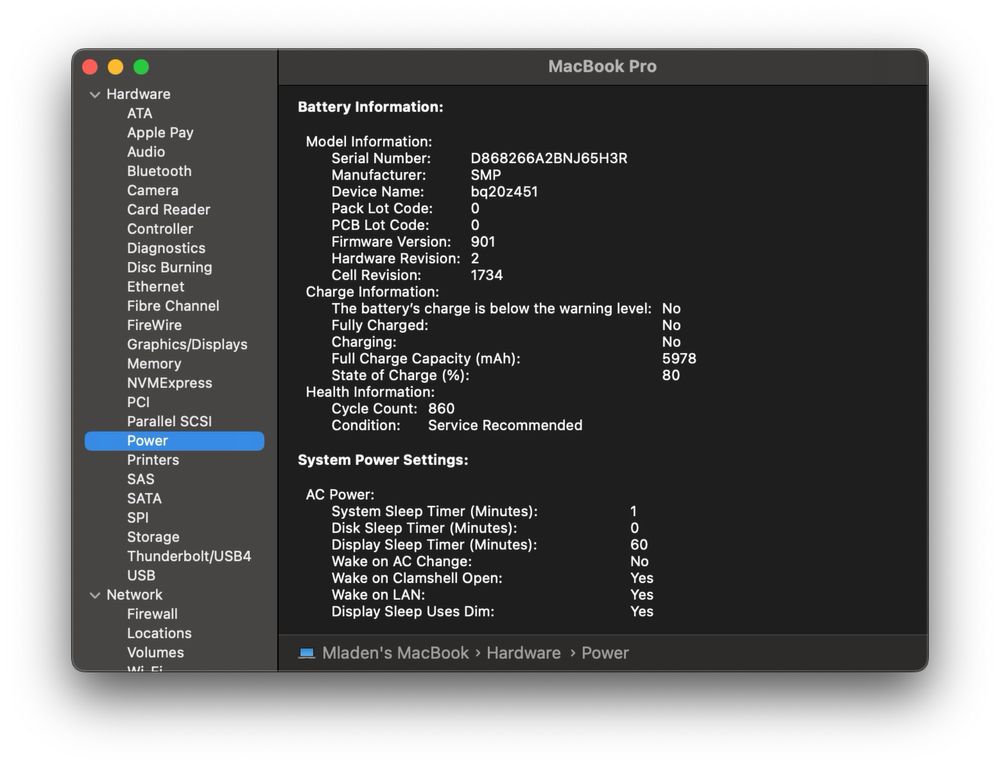Click full charge capacity value 5978
This screenshot has width=1000, height=767.
[x=679, y=358]
